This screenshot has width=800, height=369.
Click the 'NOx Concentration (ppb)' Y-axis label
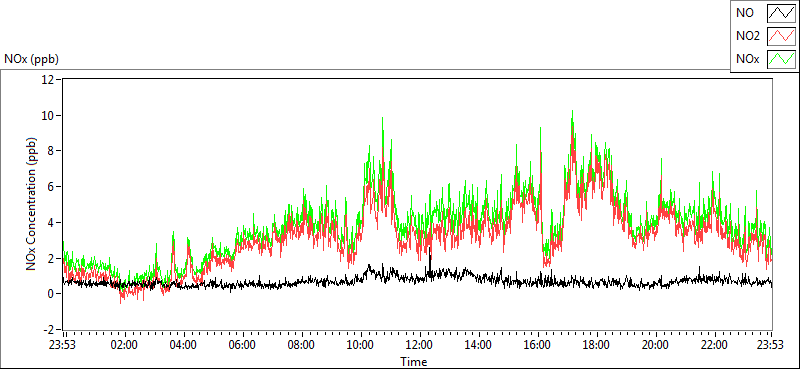click(x=32, y=204)
